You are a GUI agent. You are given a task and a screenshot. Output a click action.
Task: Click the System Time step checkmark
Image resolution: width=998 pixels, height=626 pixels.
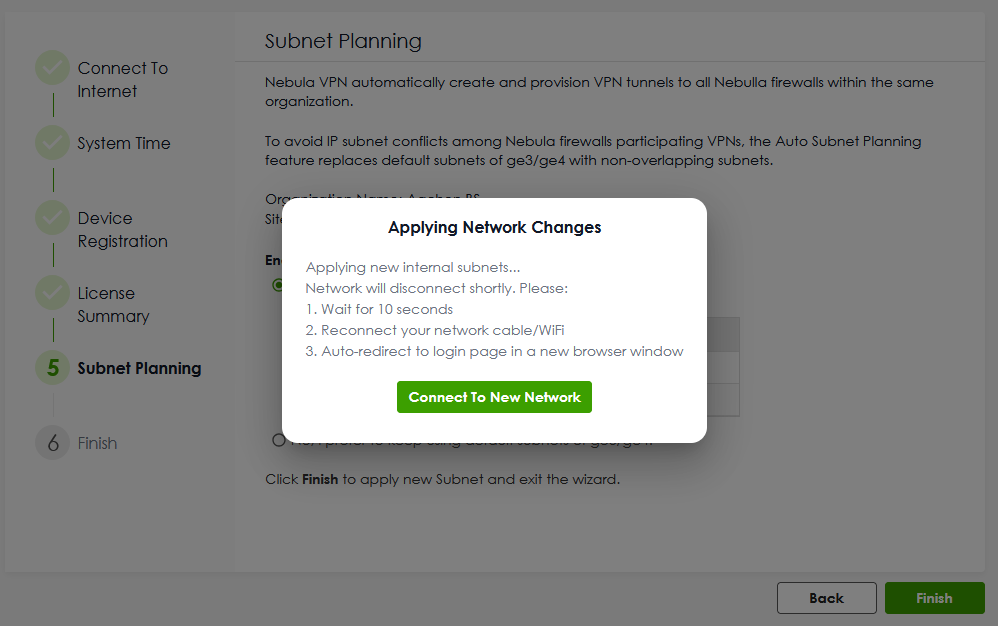click(x=52, y=143)
